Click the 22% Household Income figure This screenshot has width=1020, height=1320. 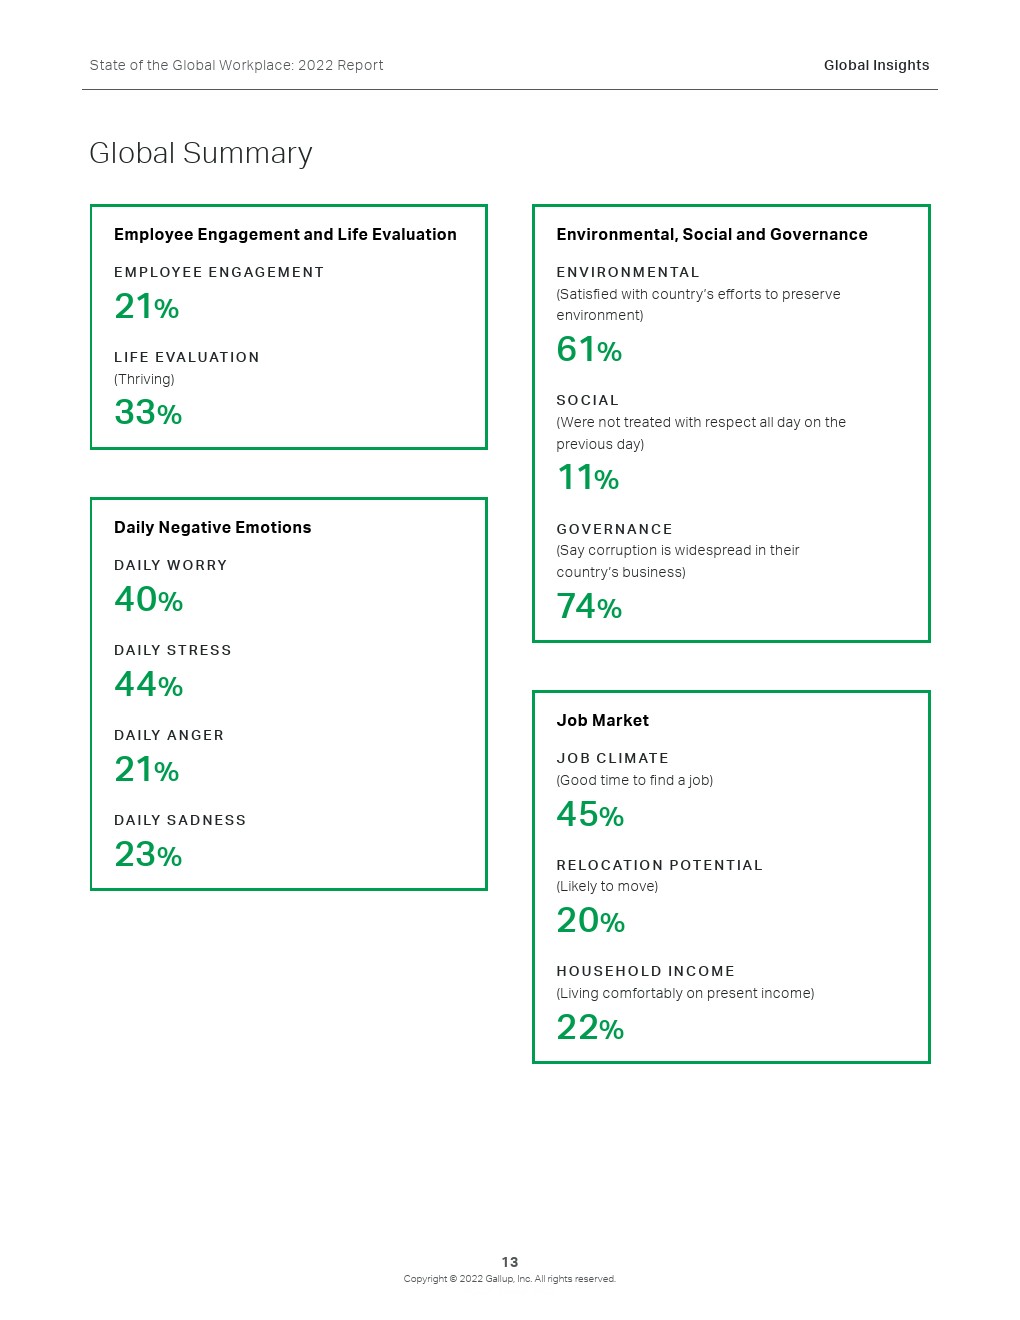click(x=590, y=1027)
